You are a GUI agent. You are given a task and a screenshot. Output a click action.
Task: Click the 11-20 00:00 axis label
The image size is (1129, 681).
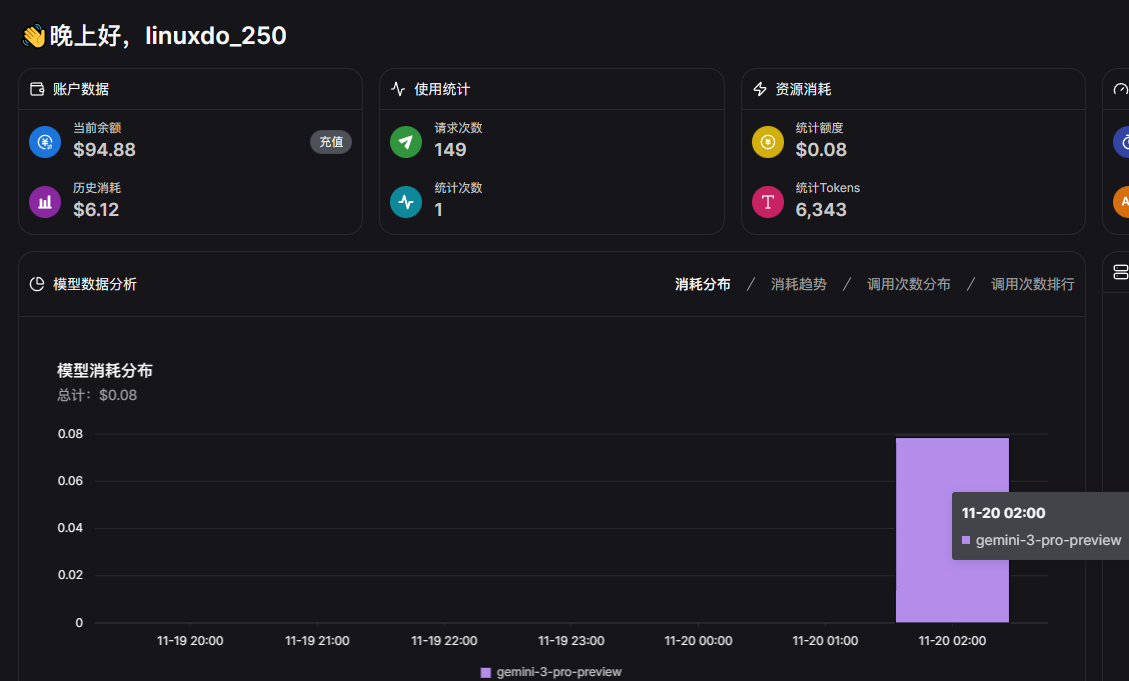698,641
